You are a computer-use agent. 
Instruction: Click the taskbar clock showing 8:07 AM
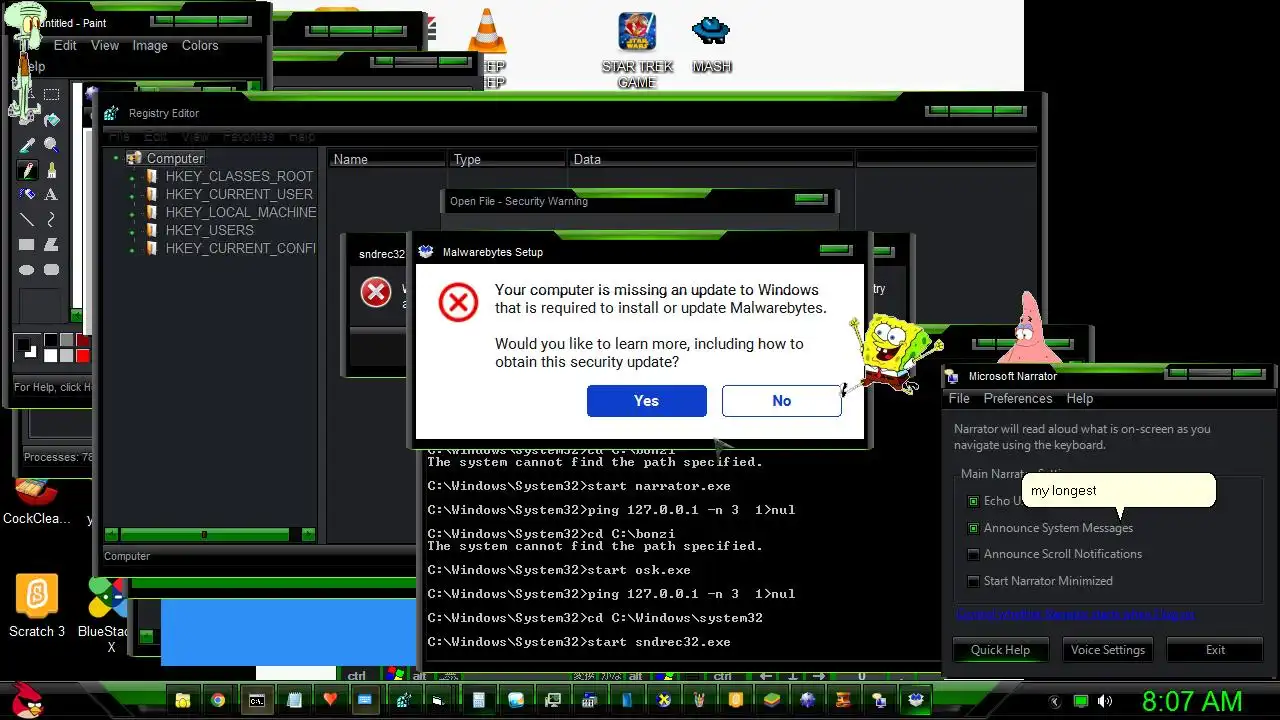tap(1192, 701)
